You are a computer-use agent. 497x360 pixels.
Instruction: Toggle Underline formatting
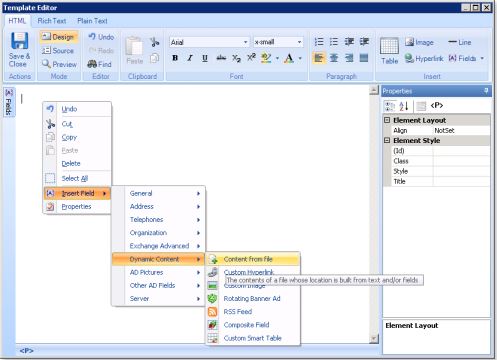(205, 58)
